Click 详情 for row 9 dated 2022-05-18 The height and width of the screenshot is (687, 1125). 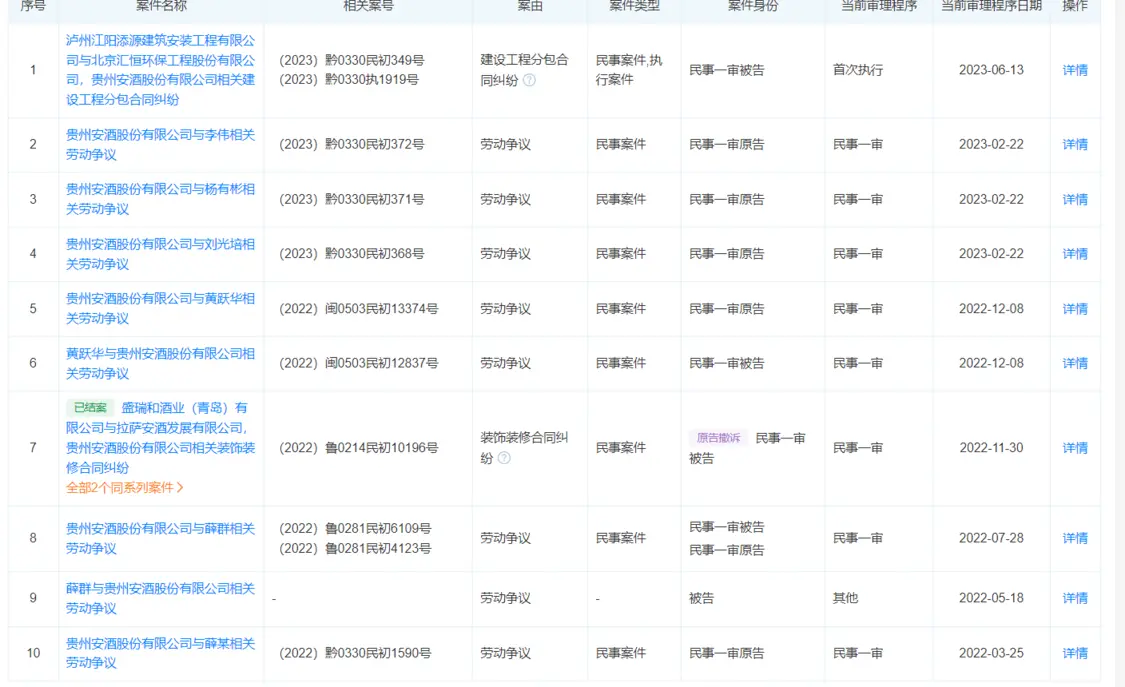(1075, 598)
